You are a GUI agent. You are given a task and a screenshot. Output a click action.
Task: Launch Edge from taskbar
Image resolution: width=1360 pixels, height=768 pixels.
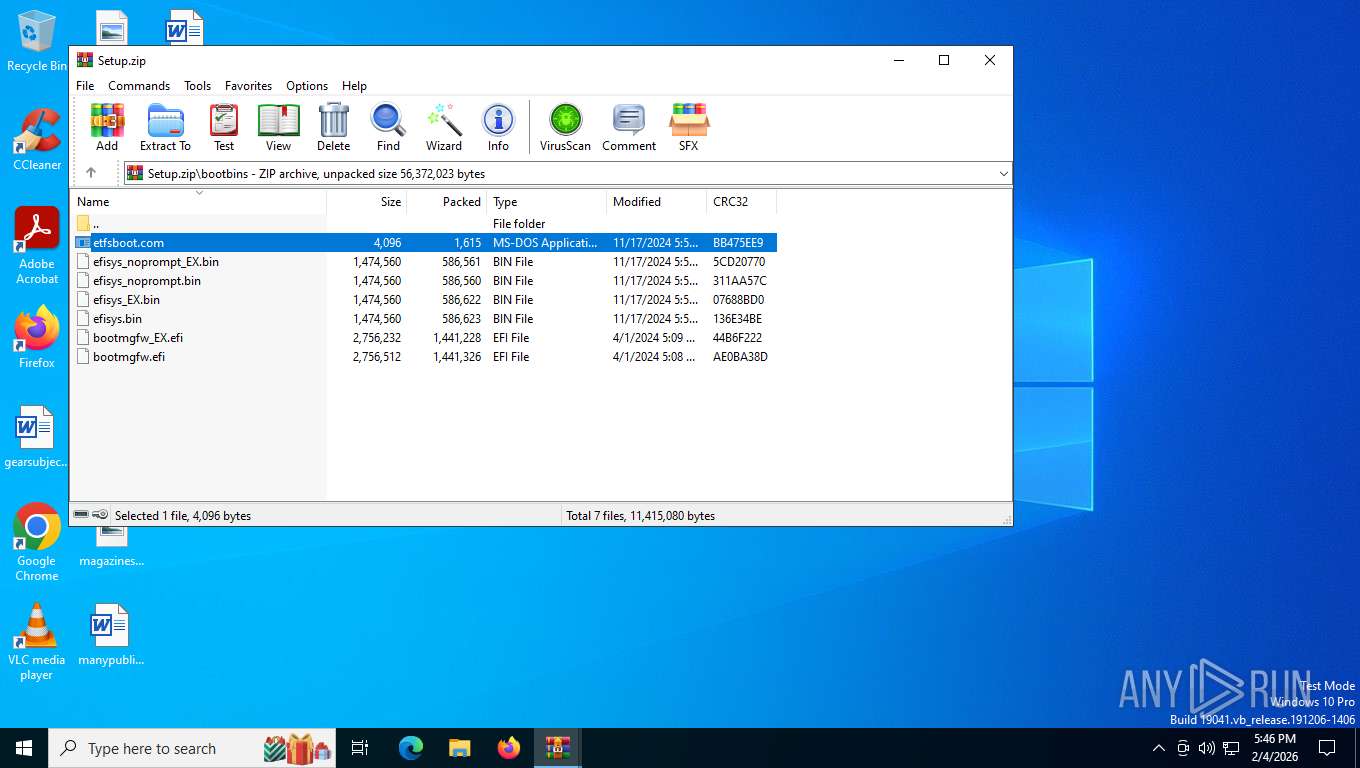pos(411,748)
